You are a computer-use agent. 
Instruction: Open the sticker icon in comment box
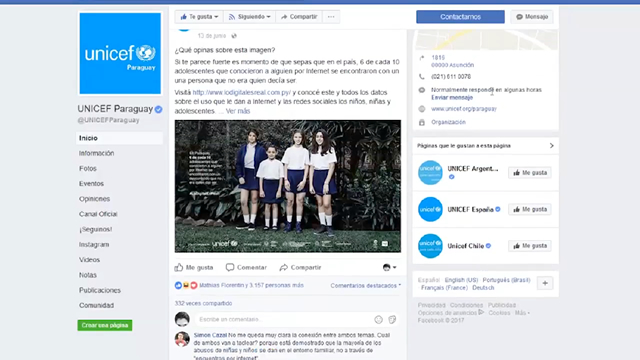click(x=392, y=320)
